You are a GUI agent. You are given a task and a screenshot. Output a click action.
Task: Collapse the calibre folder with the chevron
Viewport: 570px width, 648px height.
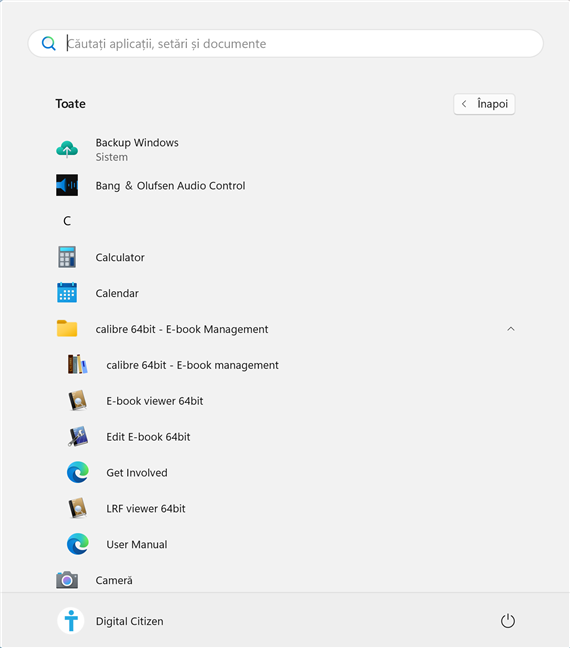point(511,329)
